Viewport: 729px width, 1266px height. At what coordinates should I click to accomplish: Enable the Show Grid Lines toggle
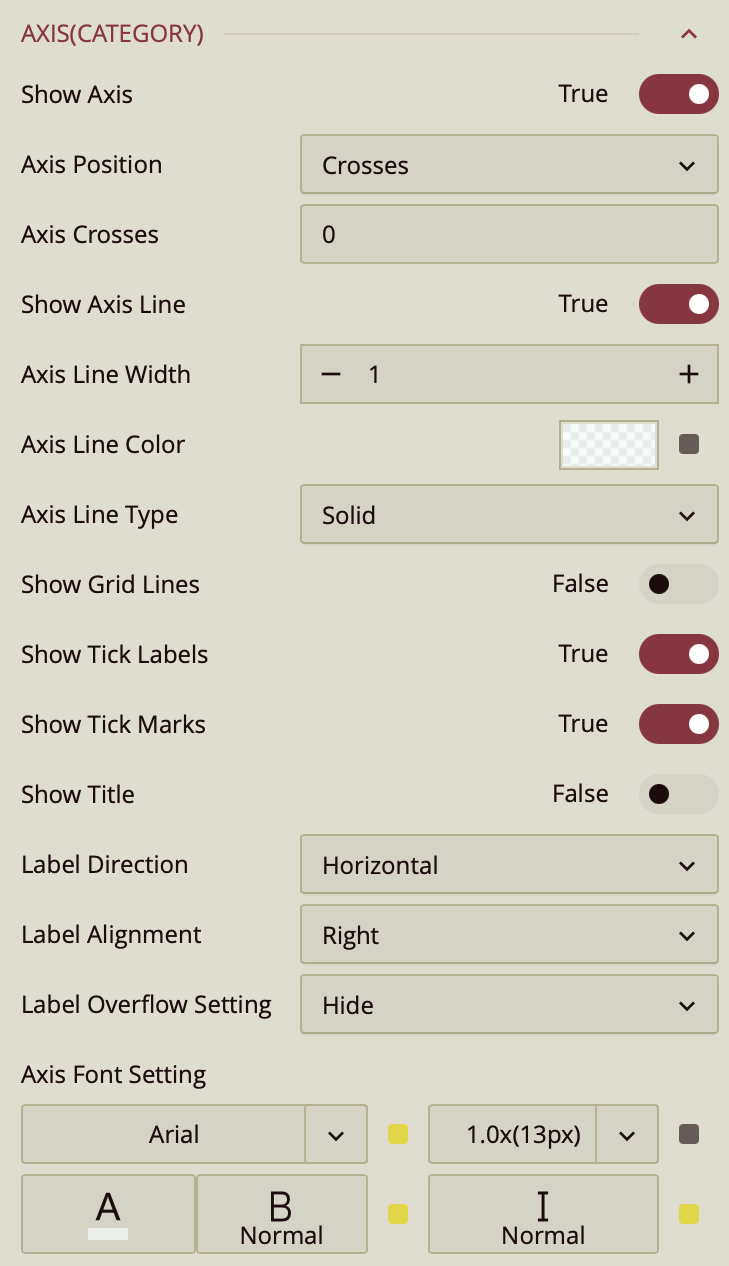678,584
